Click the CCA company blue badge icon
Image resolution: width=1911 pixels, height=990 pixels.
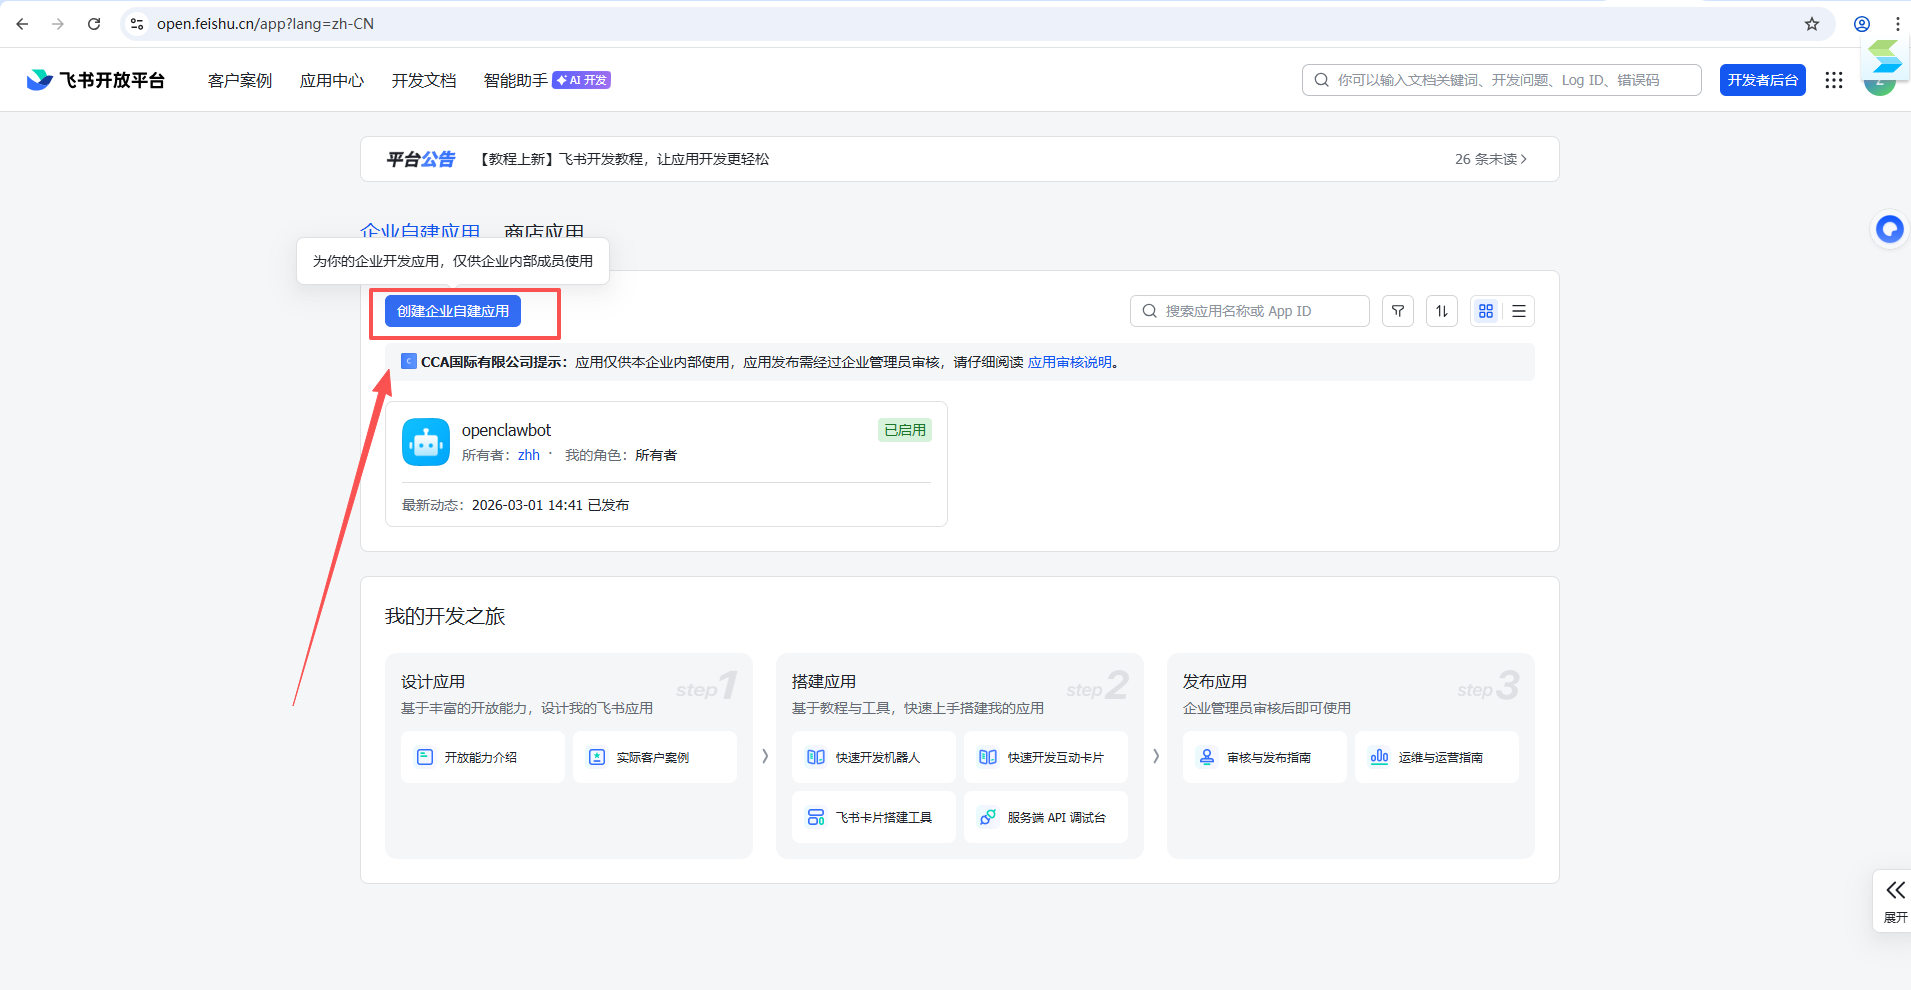pyautogui.click(x=409, y=361)
